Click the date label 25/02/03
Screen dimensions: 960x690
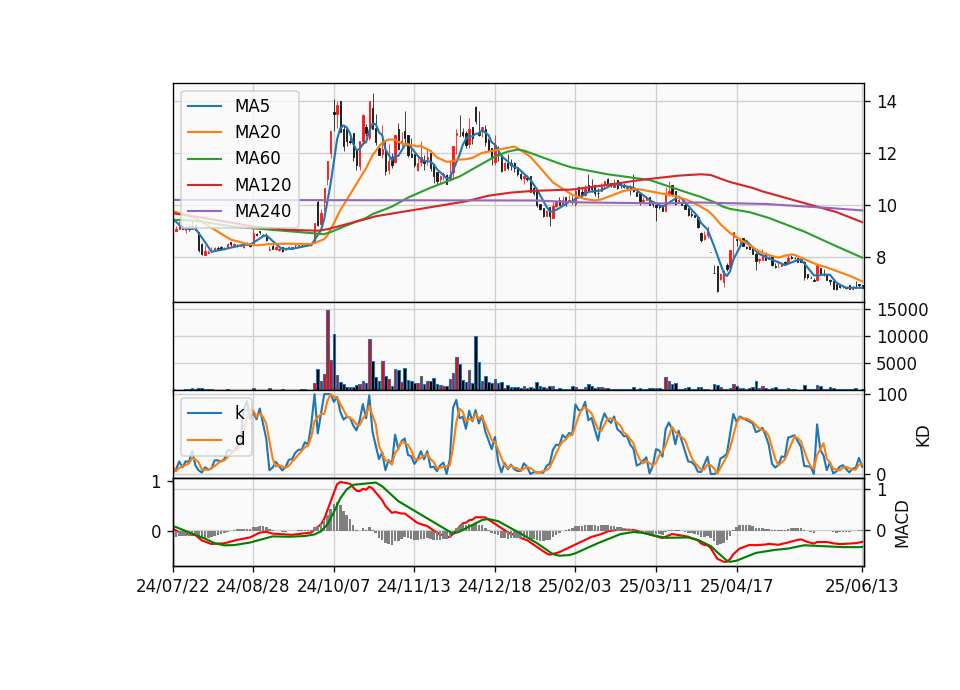(575, 586)
